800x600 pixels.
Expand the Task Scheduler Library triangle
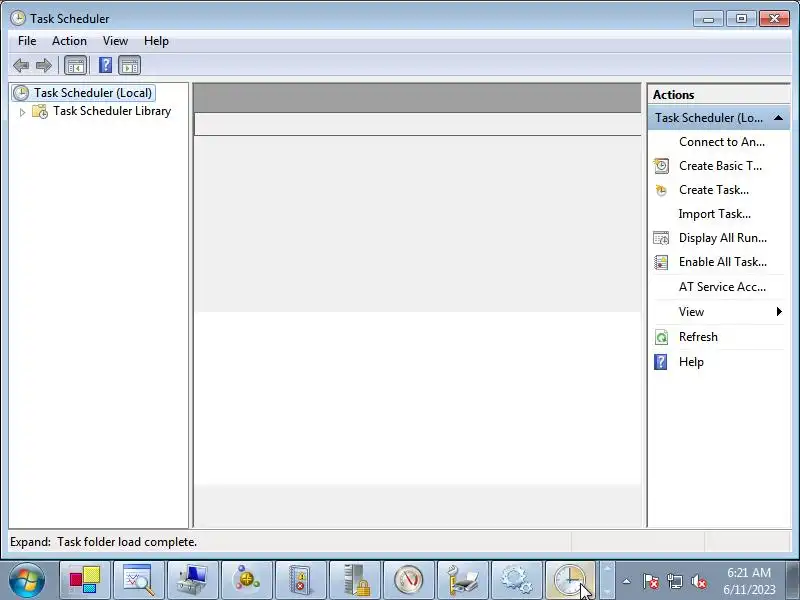point(22,112)
